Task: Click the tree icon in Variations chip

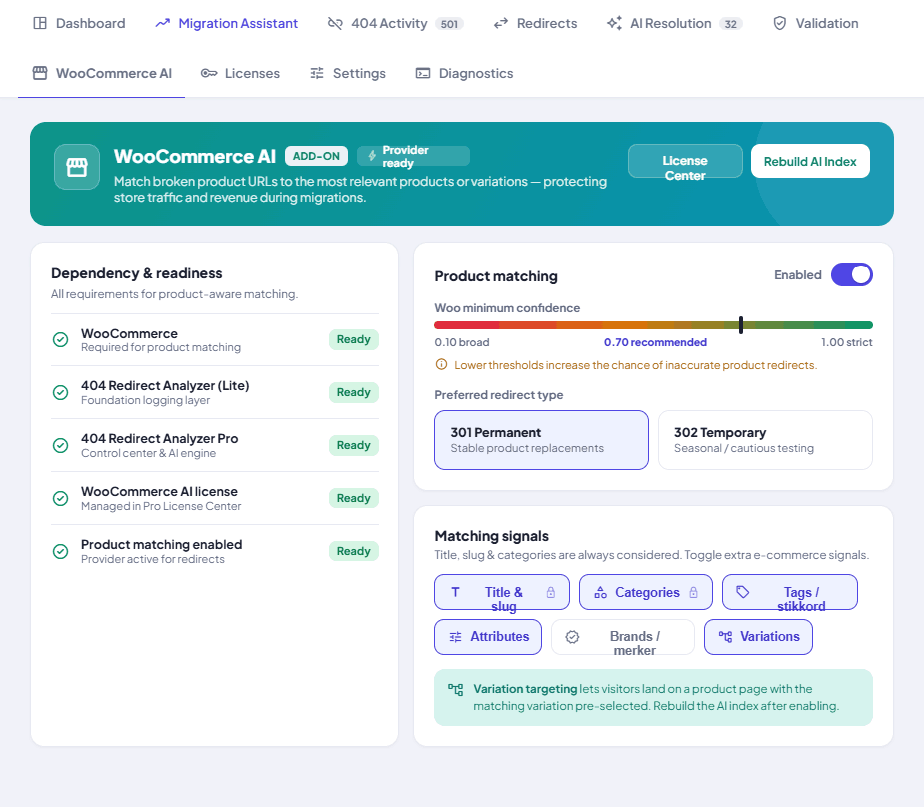Action: pyautogui.click(x=725, y=637)
